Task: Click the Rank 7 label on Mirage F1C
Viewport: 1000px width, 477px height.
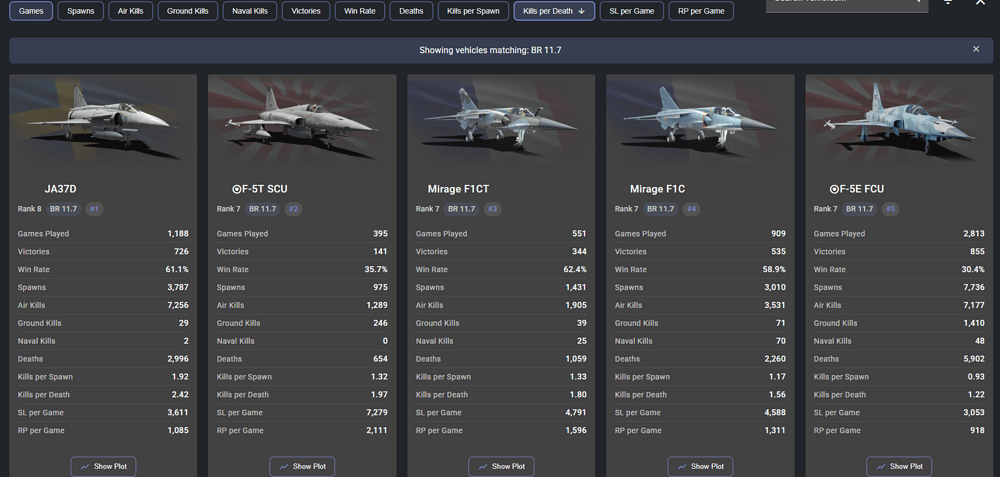Action: [x=626, y=209]
